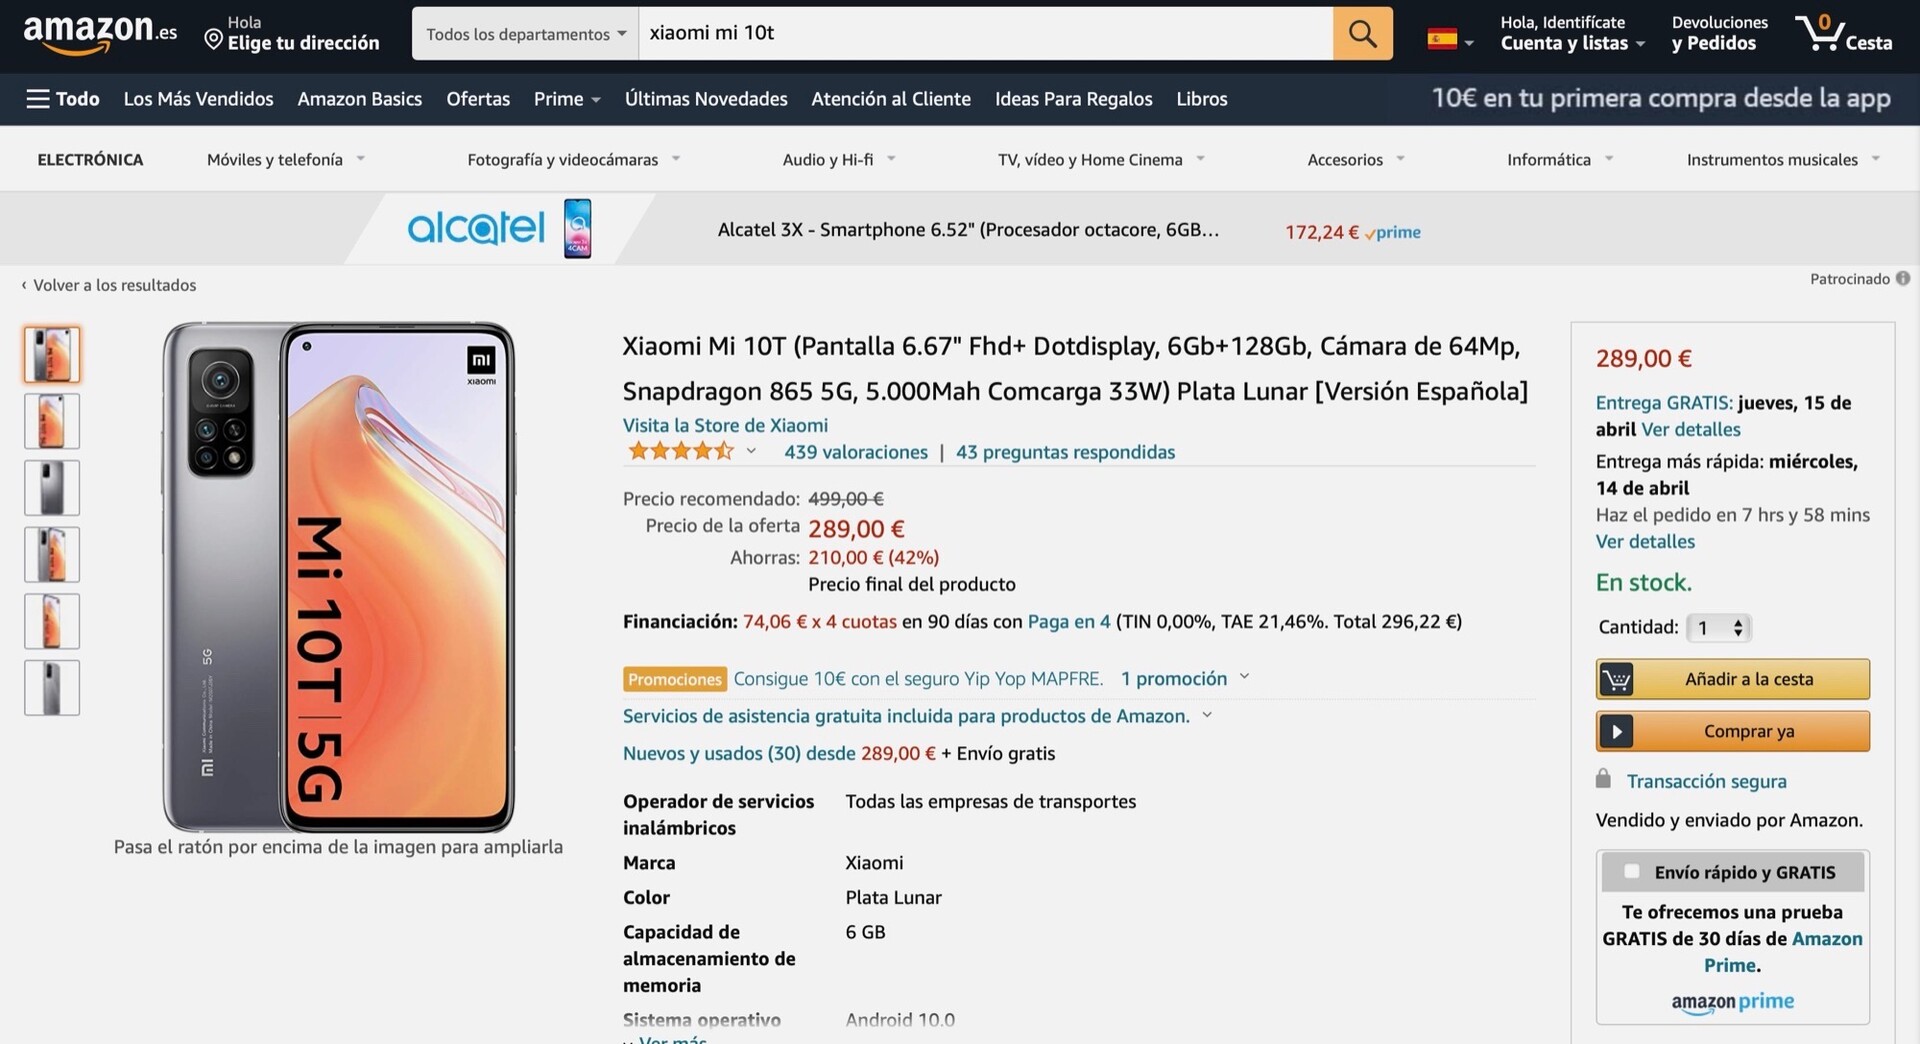Click the search field containing xiaomi mi 10t
1920x1044 pixels.
(x=985, y=34)
